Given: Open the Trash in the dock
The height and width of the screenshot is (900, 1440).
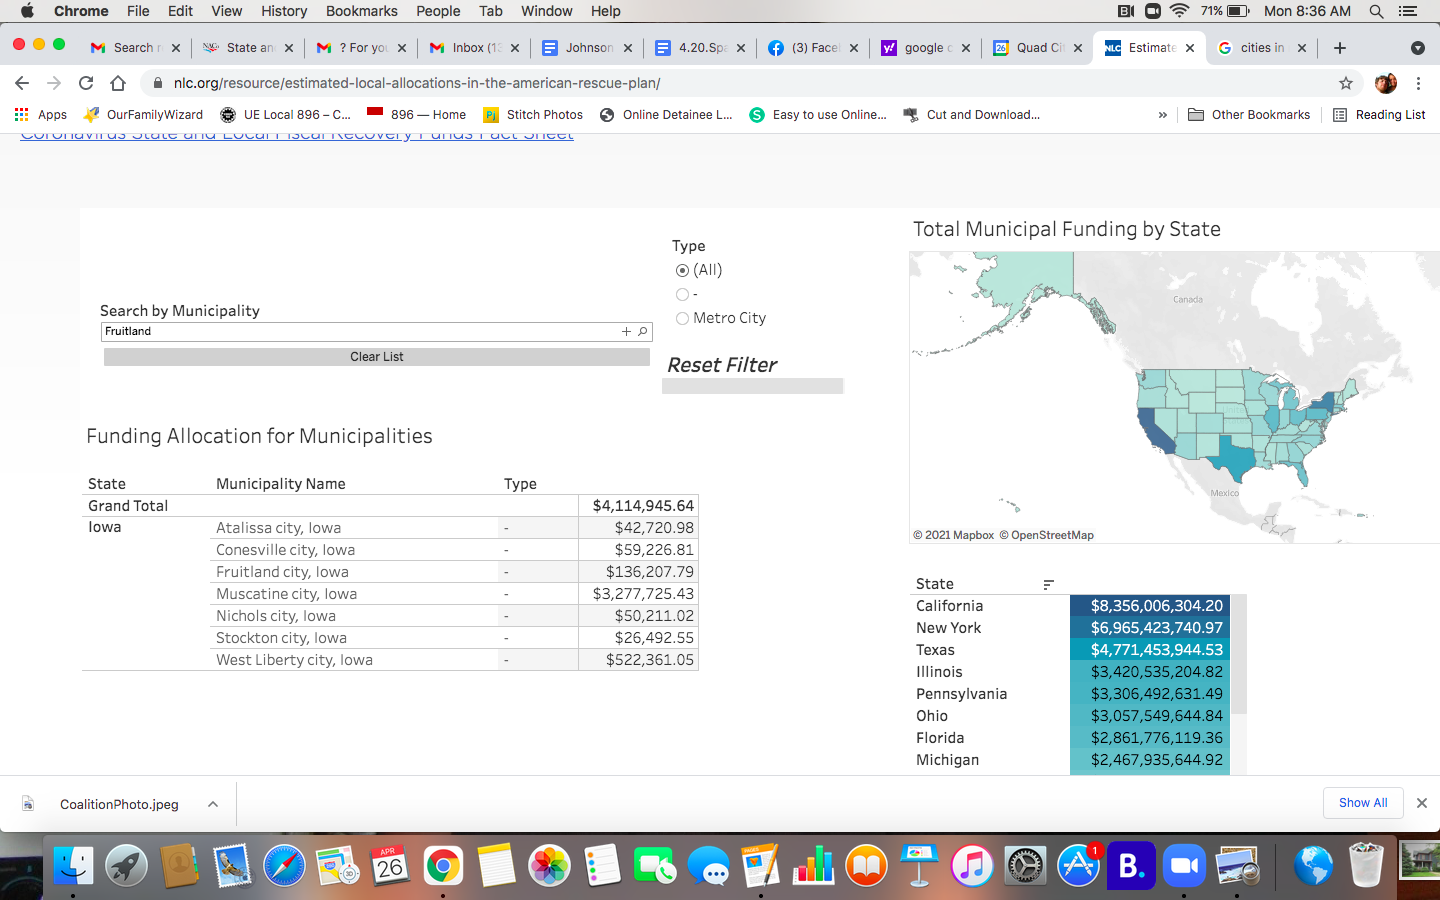Looking at the screenshot, I should coord(1366,865).
